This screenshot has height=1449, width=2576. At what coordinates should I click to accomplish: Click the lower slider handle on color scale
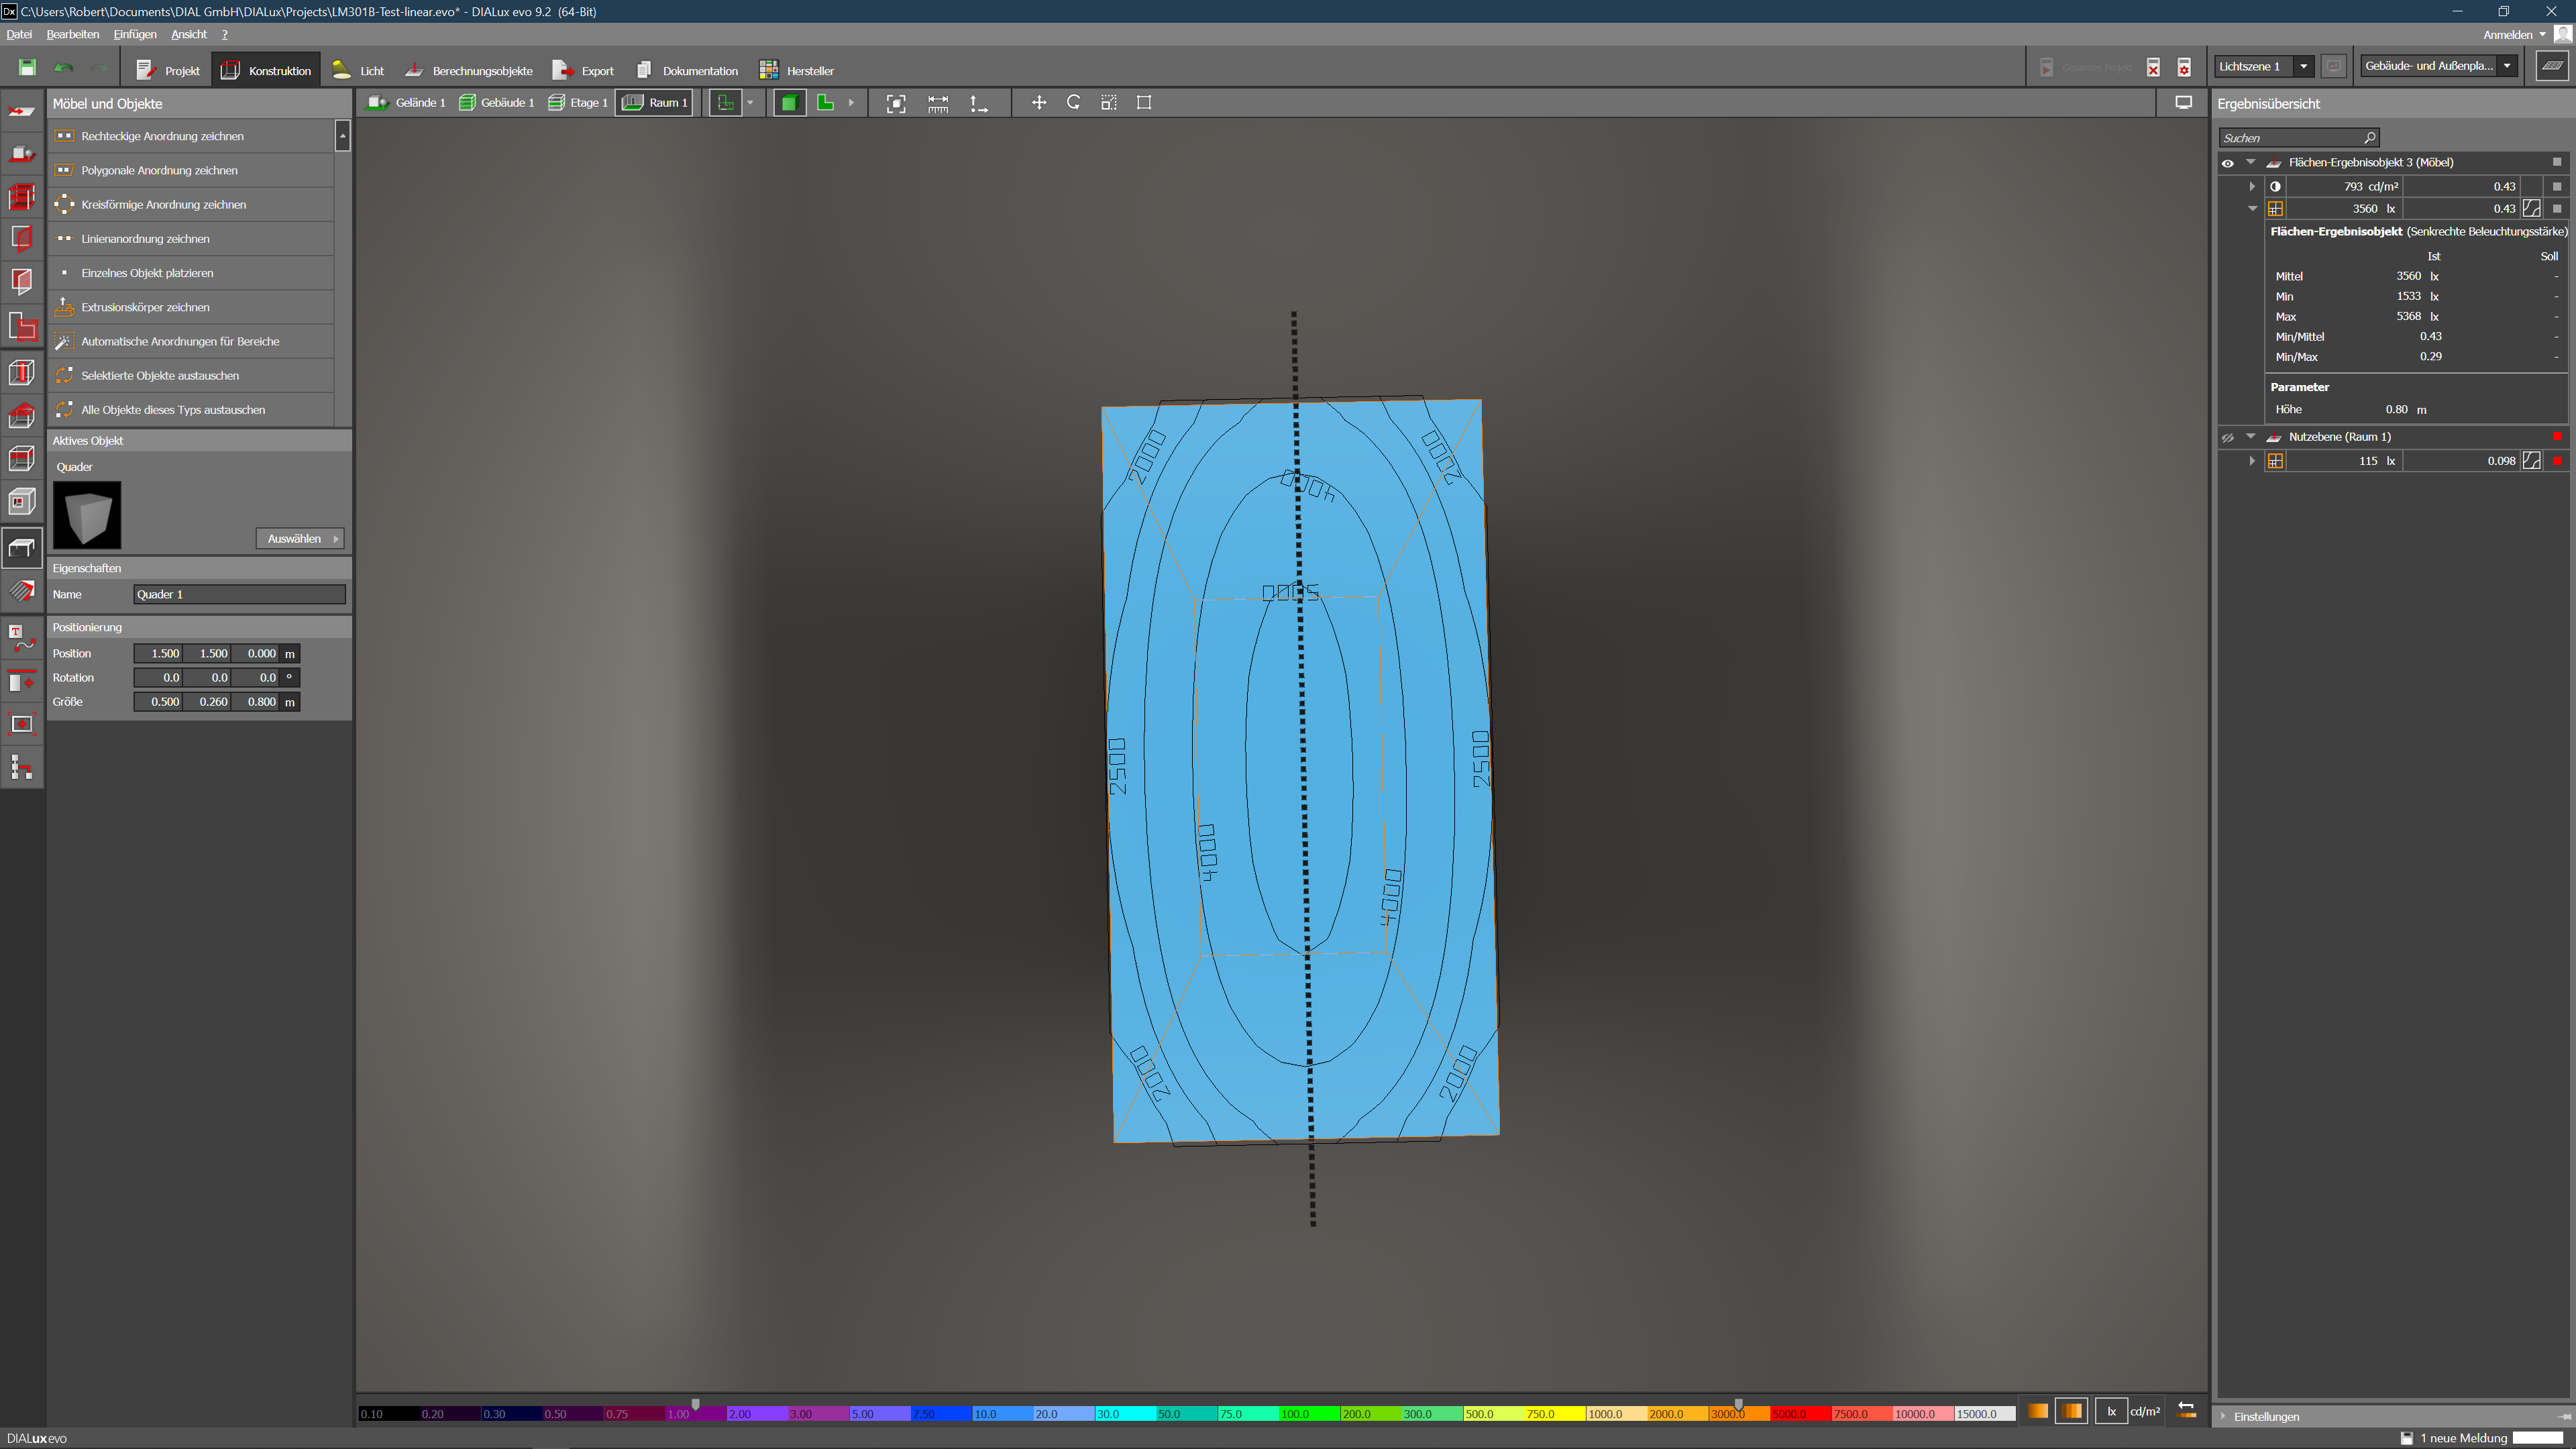(x=696, y=1404)
